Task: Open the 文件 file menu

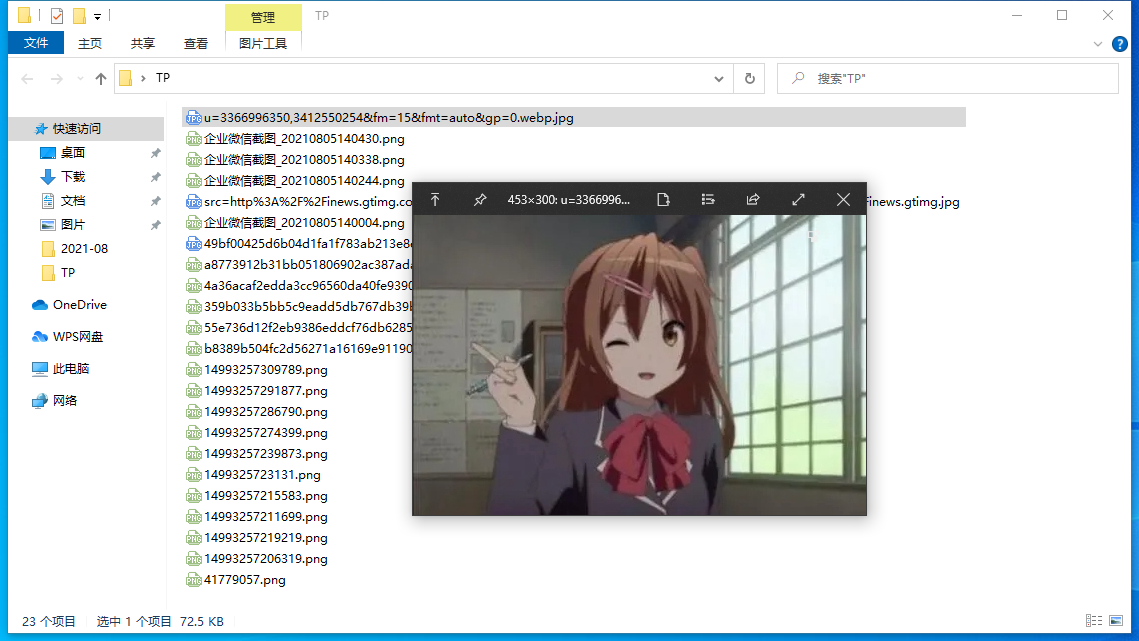Action: pos(36,44)
